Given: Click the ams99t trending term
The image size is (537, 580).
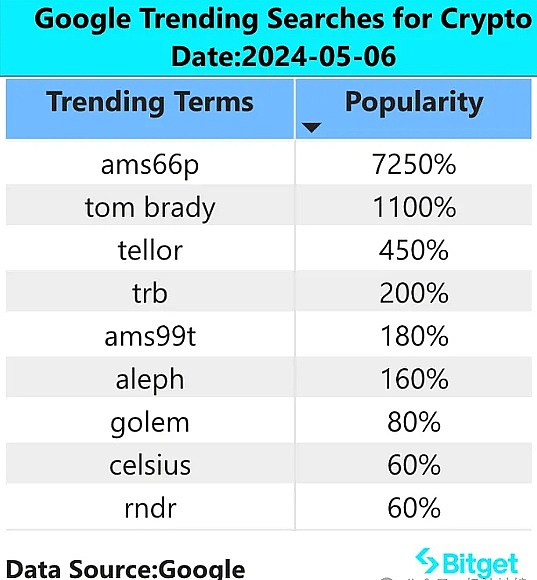Looking at the screenshot, I should click(150, 336).
